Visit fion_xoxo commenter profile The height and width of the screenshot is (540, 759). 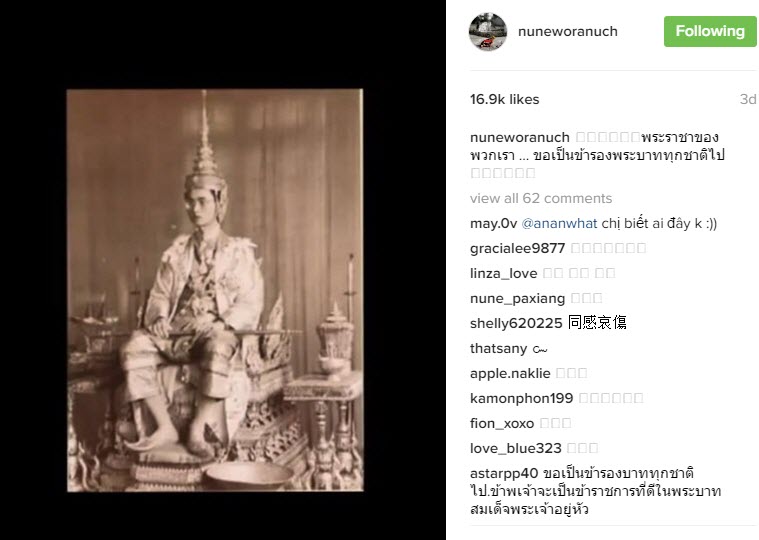[502, 423]
